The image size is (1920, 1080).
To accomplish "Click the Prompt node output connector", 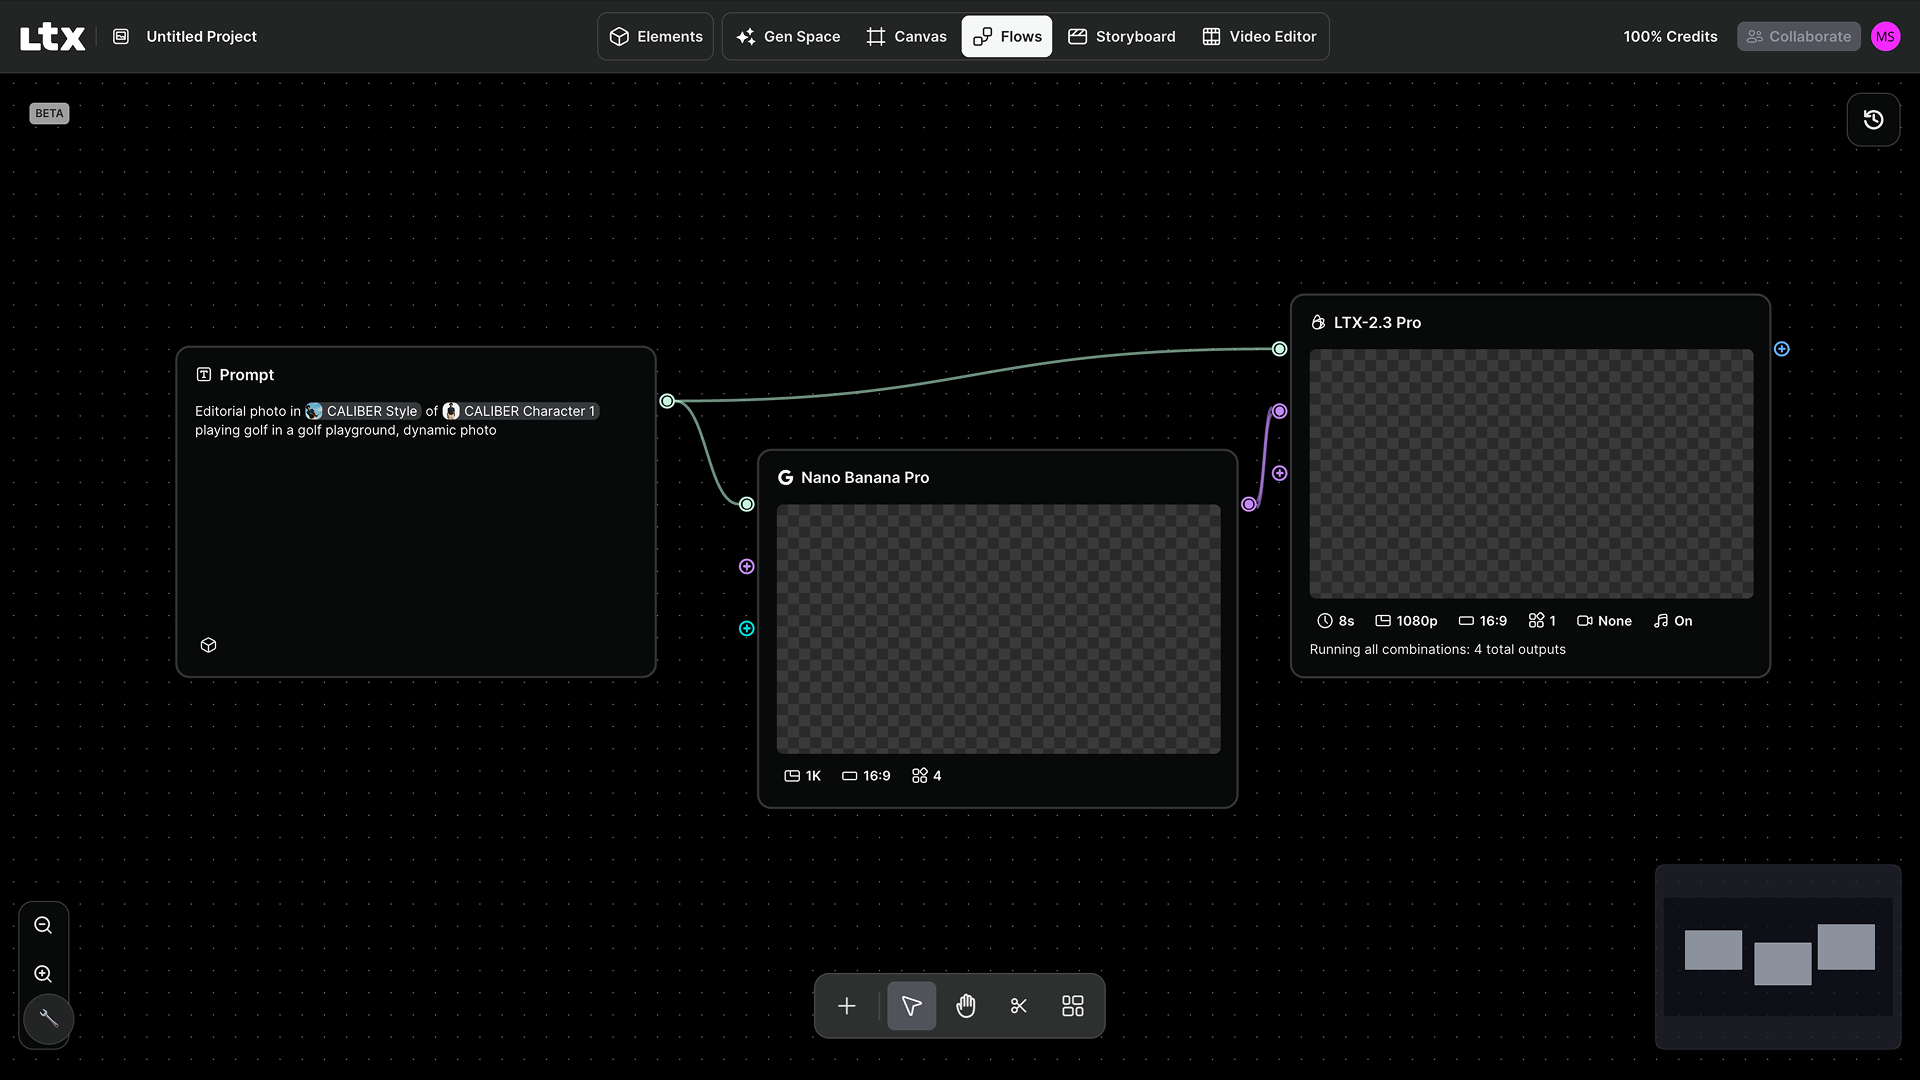I will pyautogui.click(x=667, y=401).
